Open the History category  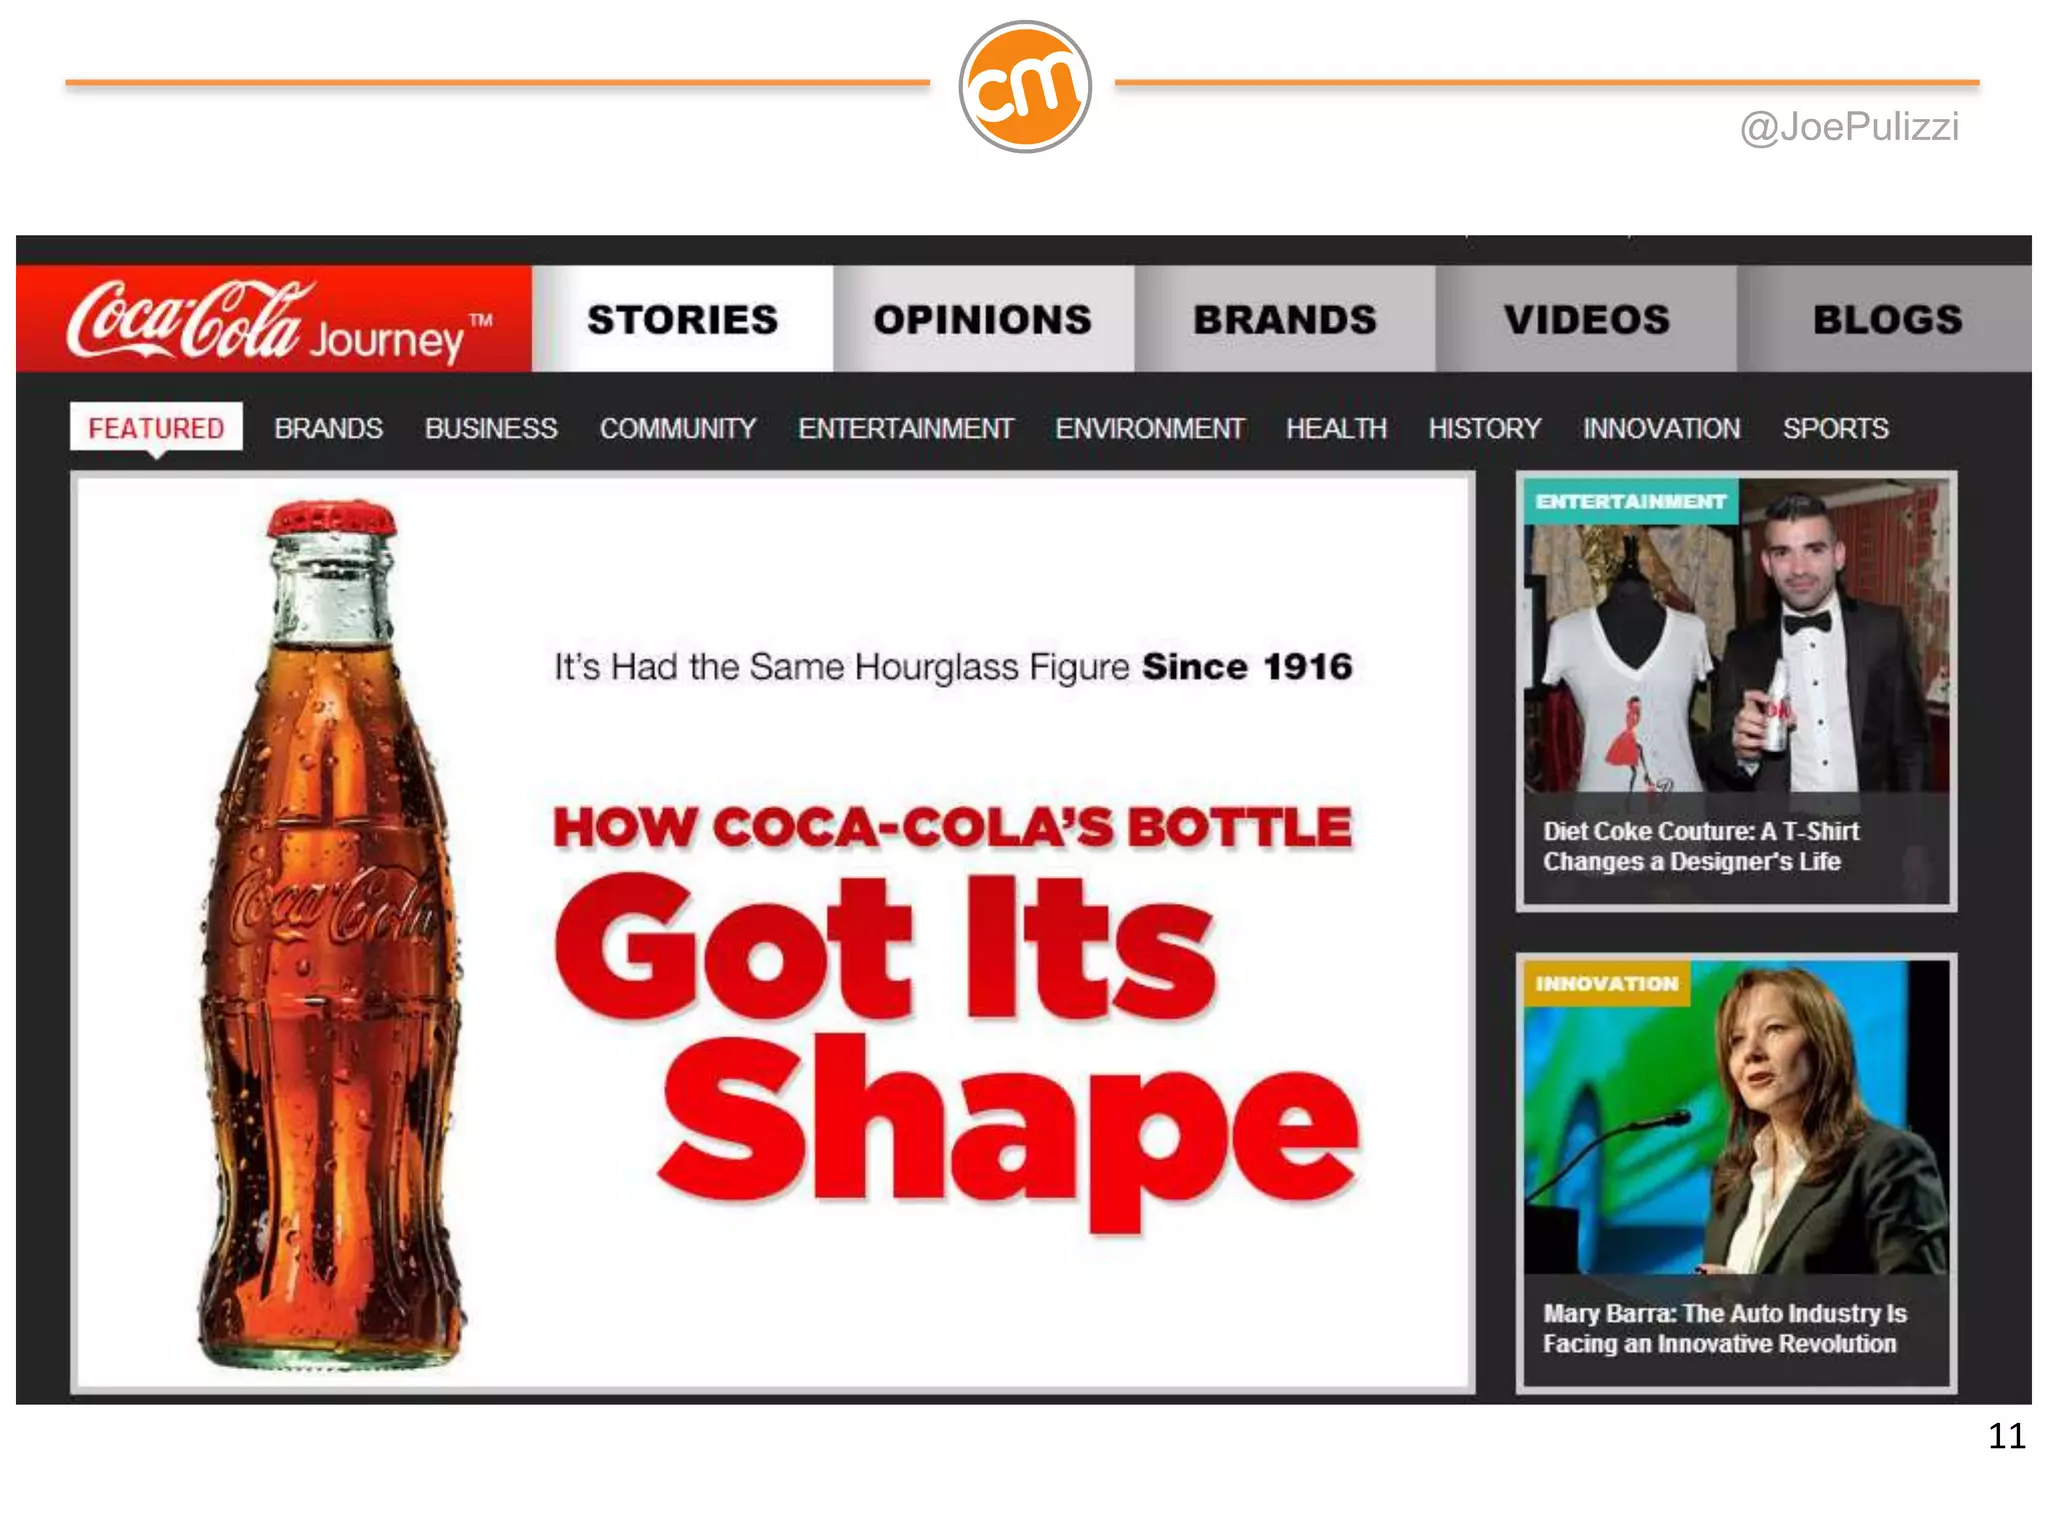point(1485,429)
